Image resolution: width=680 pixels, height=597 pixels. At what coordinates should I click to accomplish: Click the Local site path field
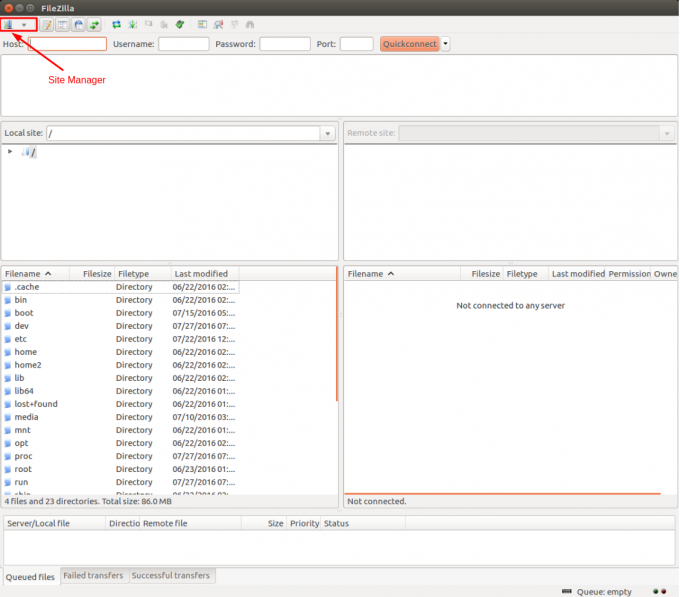(x=183, y=134)
